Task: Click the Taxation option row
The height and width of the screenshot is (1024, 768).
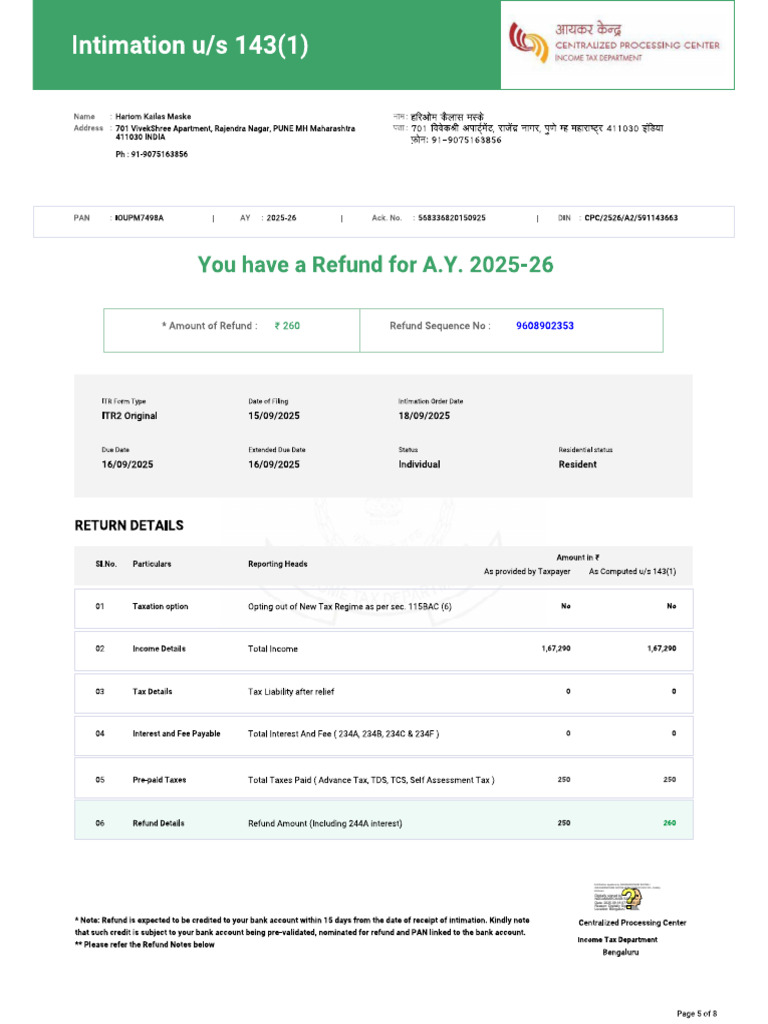Action: pyautogui.click(x=384, y=607)
